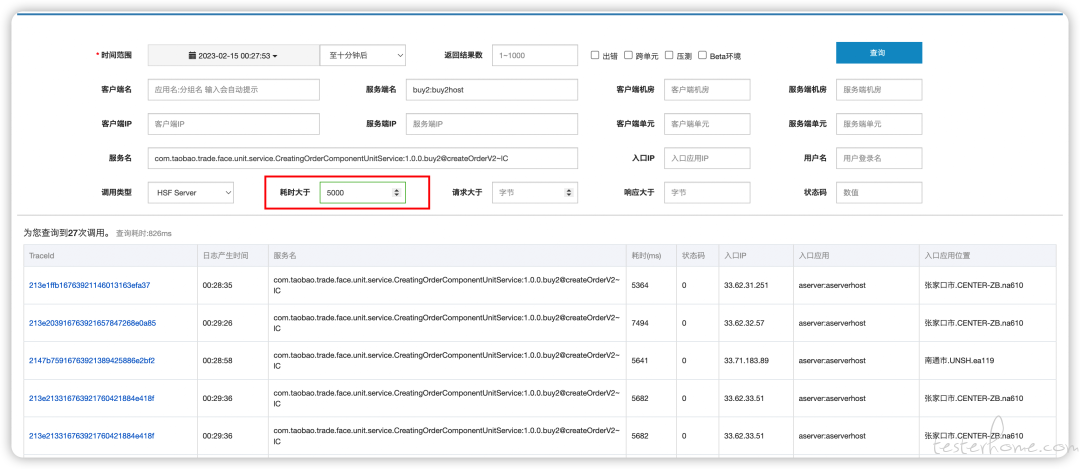Click the 返回结果数 input field

pyautogui.click(x=534, y=56)
